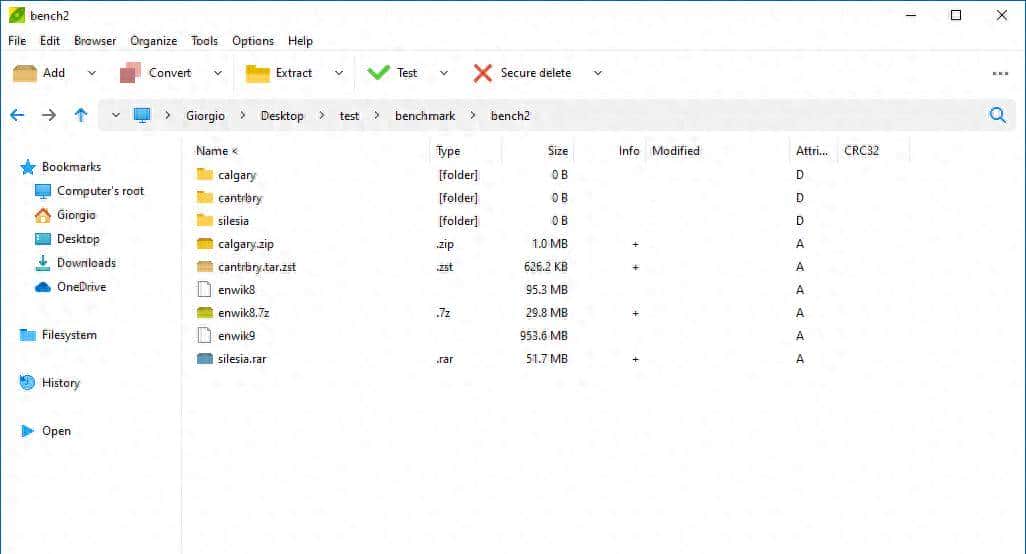1026x554 pixels.
Task: Click the Extract toolbar icon
Action: (258, 73)
